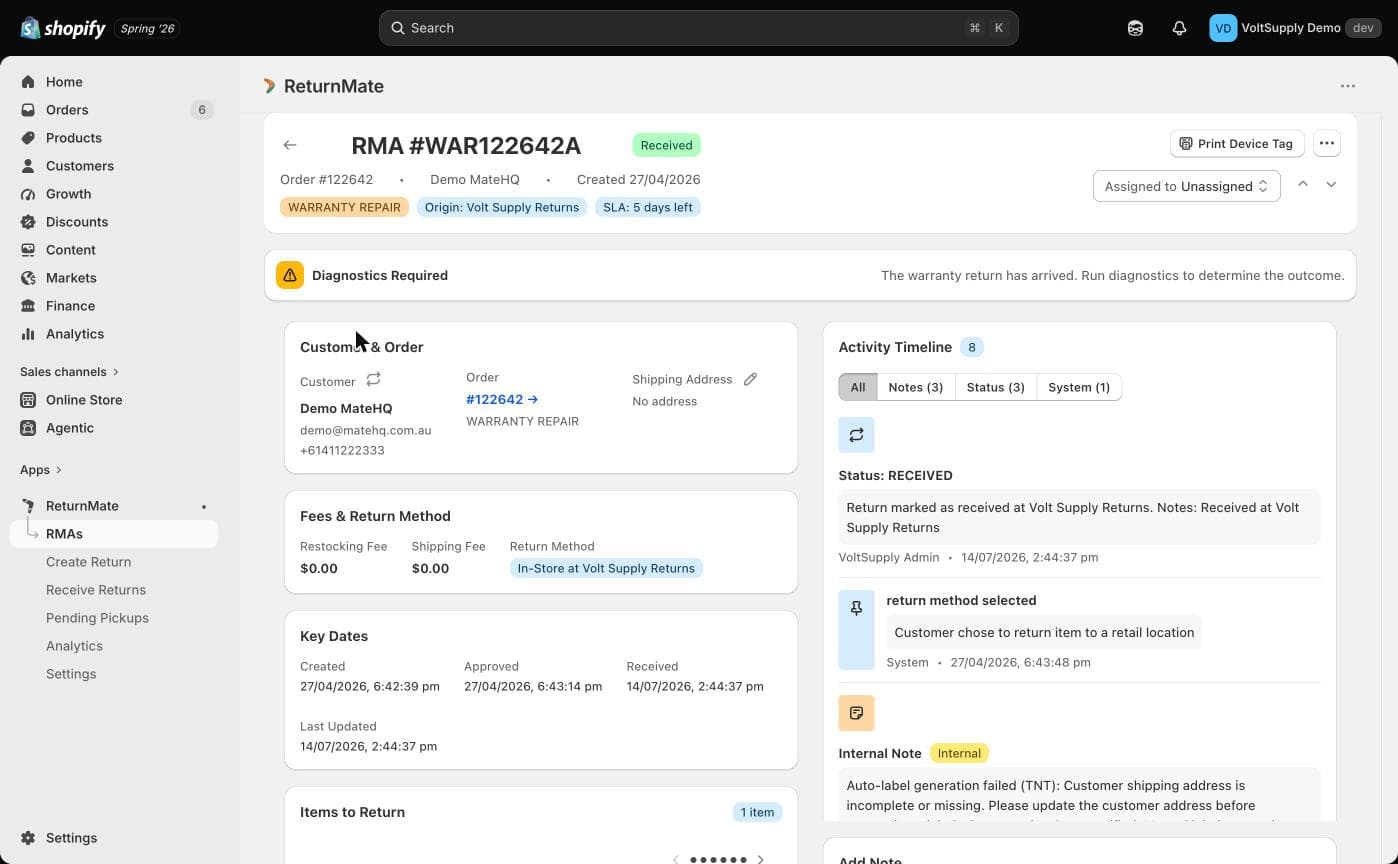Click Orders count badge 6

click(x=202, y=110)
